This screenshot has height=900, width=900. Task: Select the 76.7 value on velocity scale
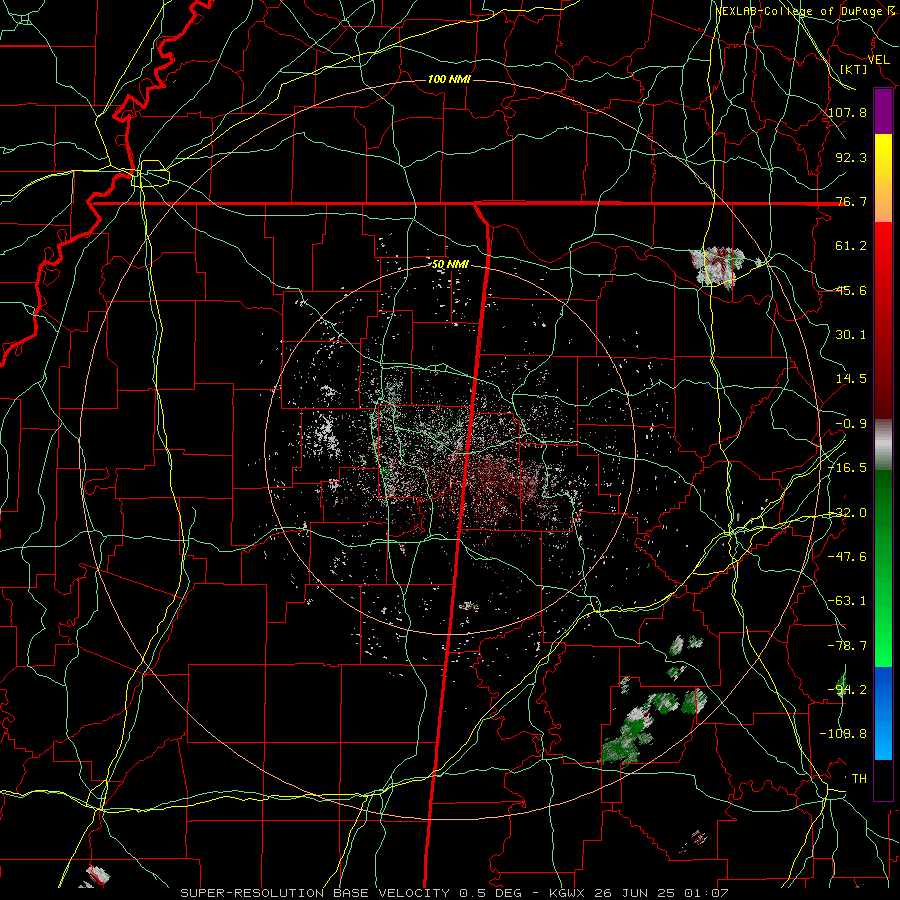click(x=851, y=201)
